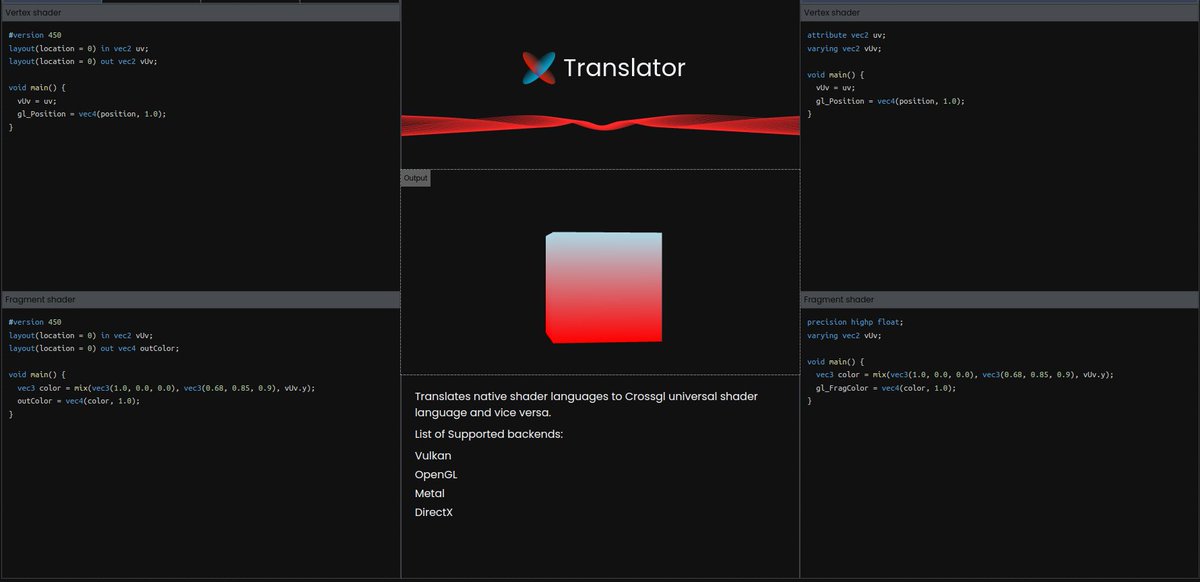The width and height of the screenshot is (1200, 582).
Task: Click the 'precision highp float;' line
Action: tap(855, 322)
